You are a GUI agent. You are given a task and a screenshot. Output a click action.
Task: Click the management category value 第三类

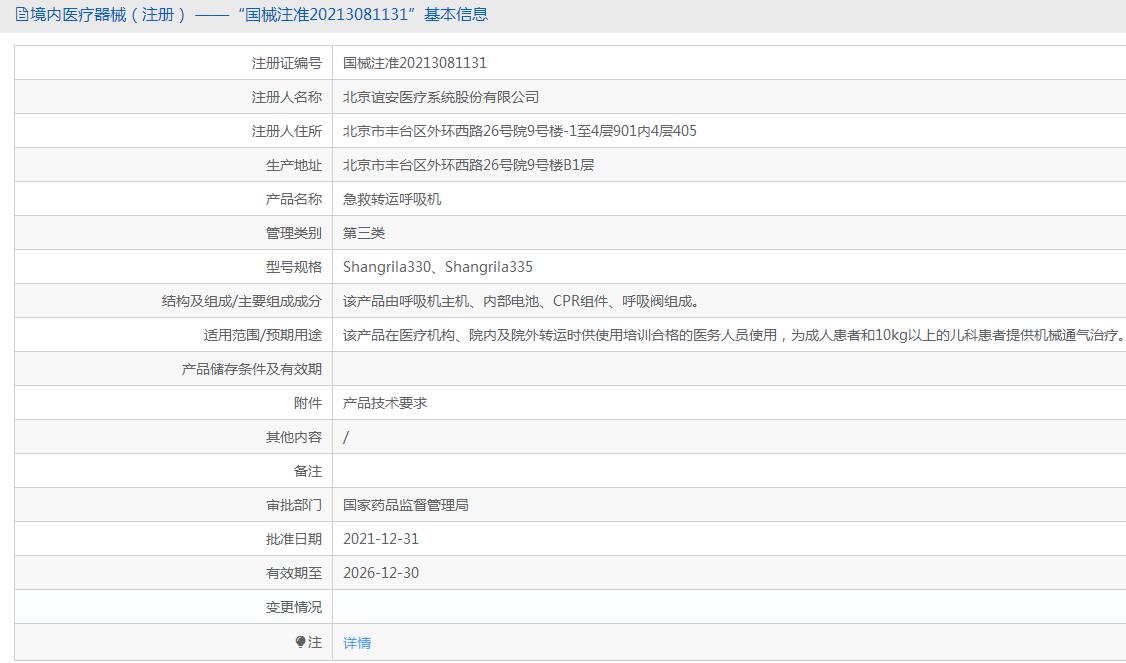click(x=364, y=233)
